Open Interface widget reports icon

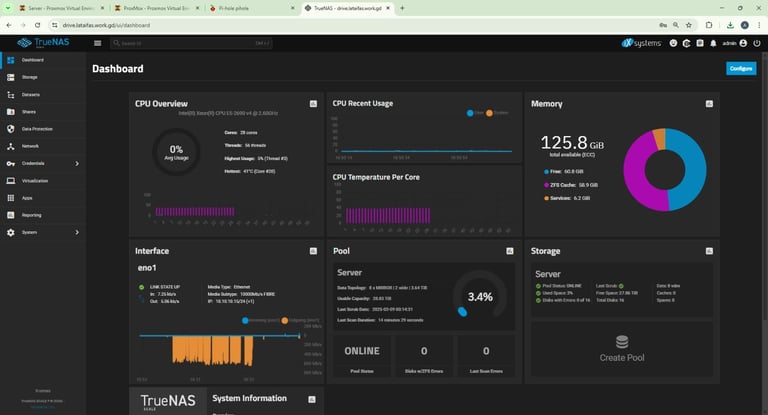(x=313, y=251)
